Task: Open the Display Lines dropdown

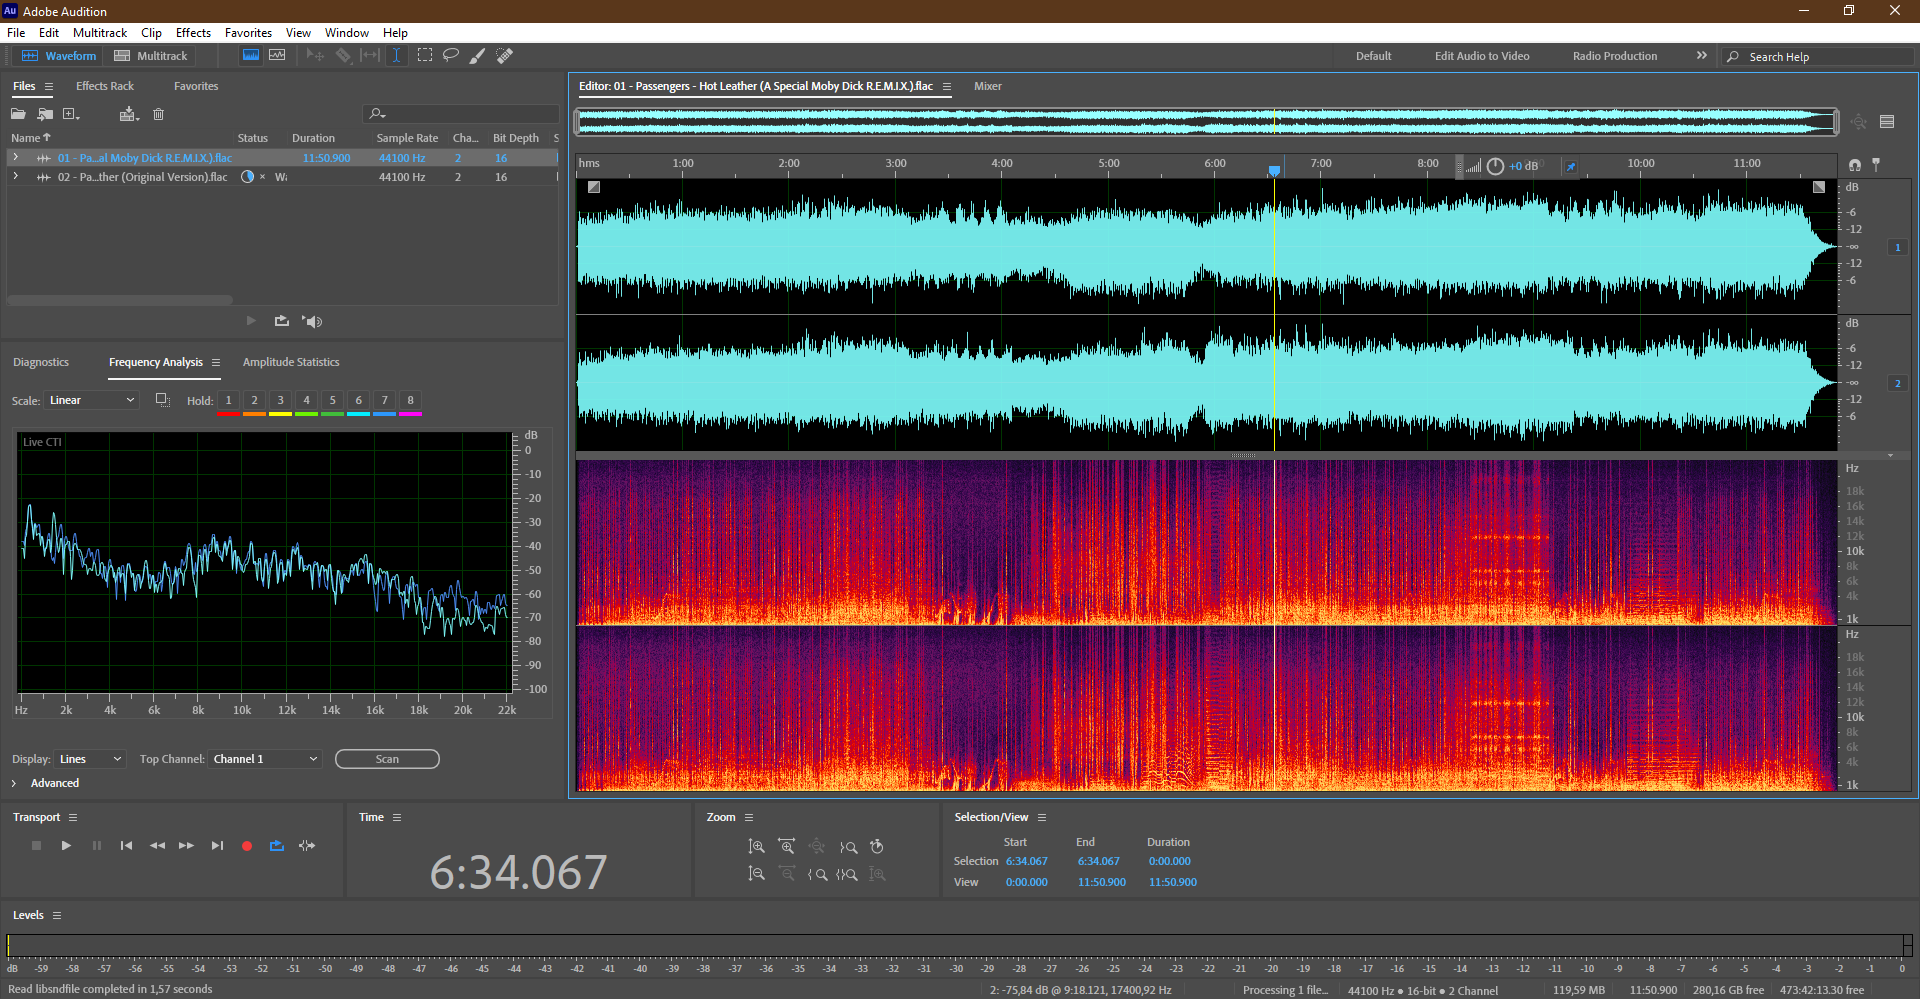Action: pyautogui.click(x=90, y=759)
